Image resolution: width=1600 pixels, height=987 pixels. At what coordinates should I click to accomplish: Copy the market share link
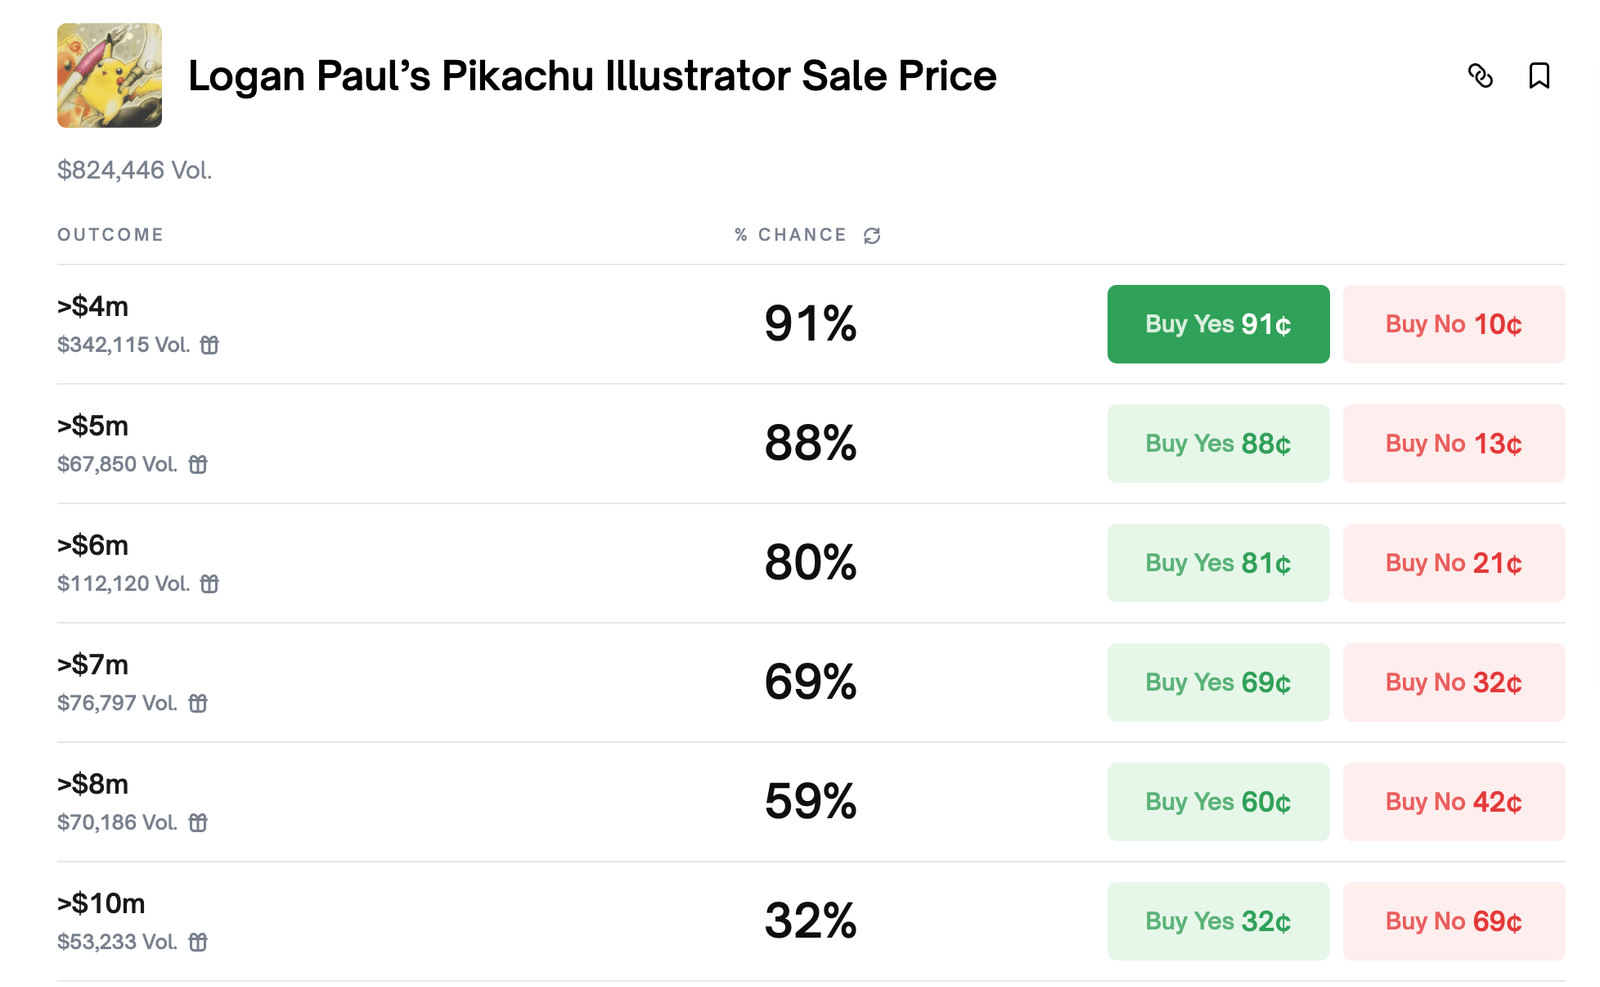pyautogui.click(x=1481, y=75)
